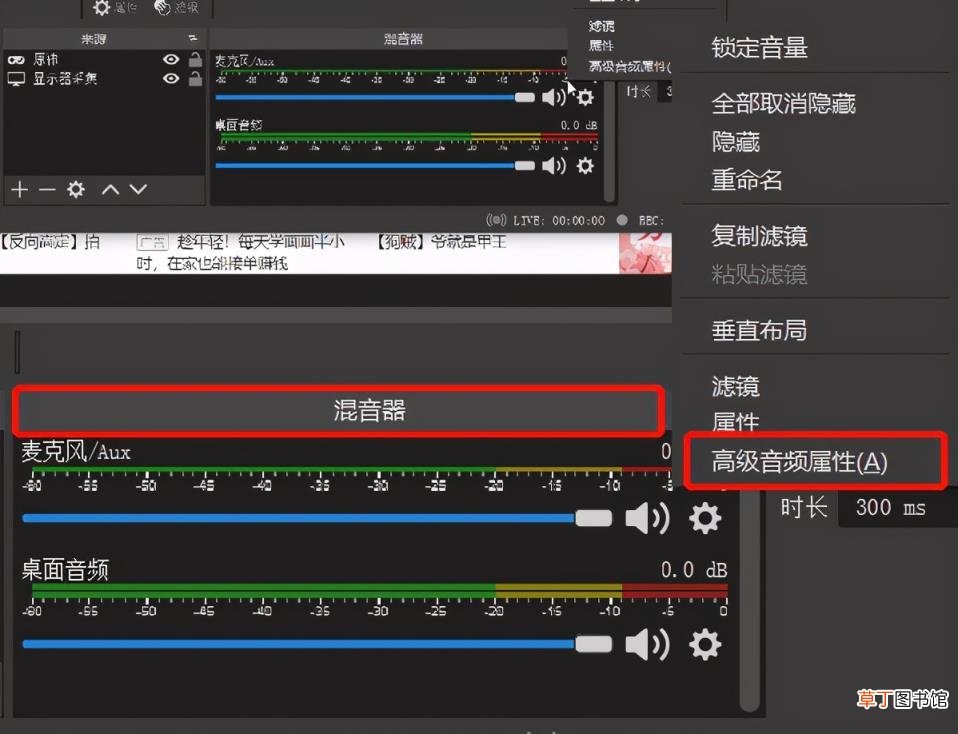Click the 麦克风/Aux label in enlarged mixer
Image resolution: width=958 pixels, height=734 pixels.
76,452
